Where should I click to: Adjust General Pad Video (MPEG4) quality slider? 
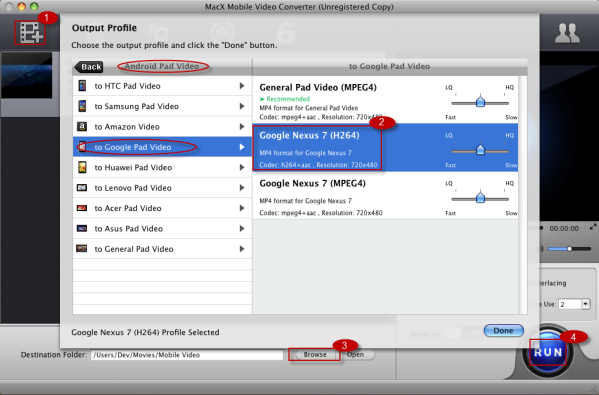[x=480, y=102]
